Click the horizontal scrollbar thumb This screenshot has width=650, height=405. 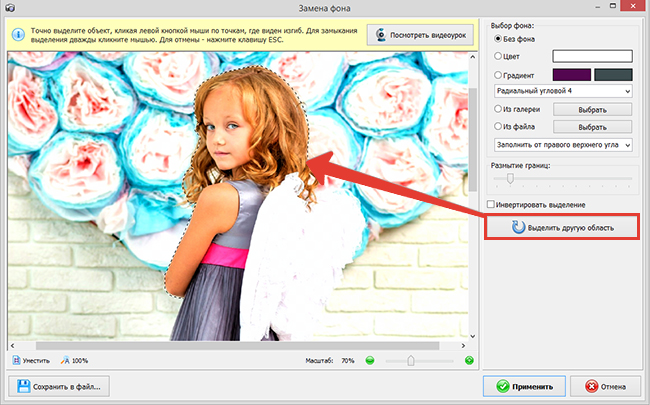pos(237,345)
